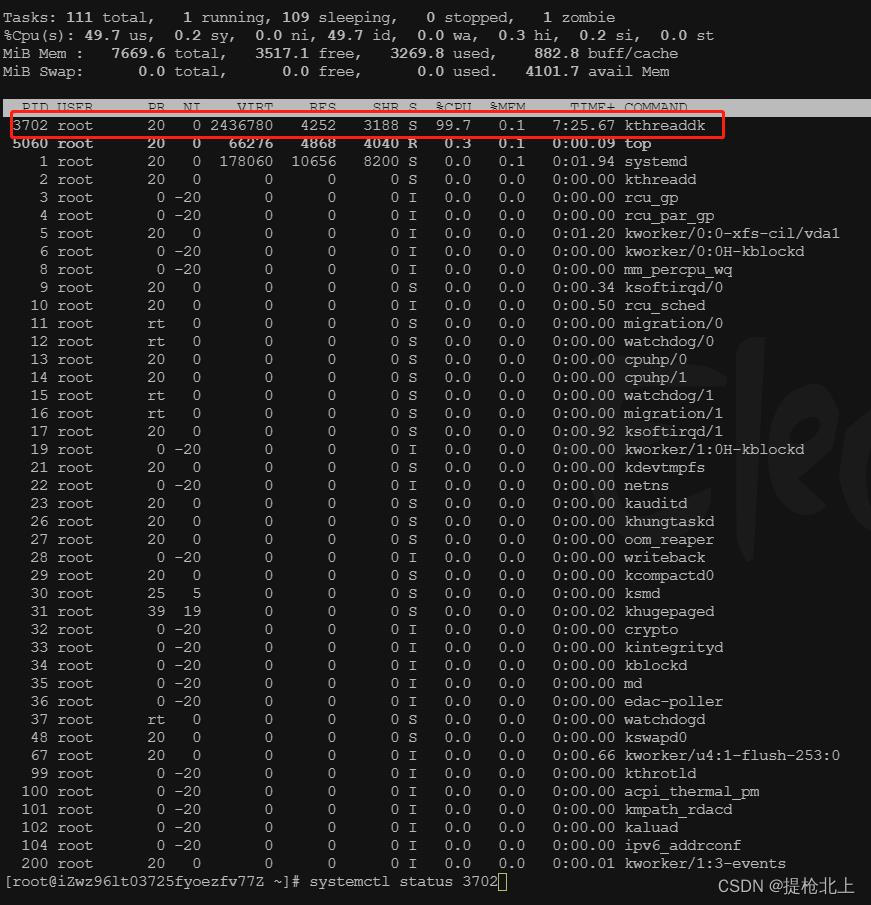The image size is (871, 905).
Task: Click the kswapd0 command
Action: [656, 738]
